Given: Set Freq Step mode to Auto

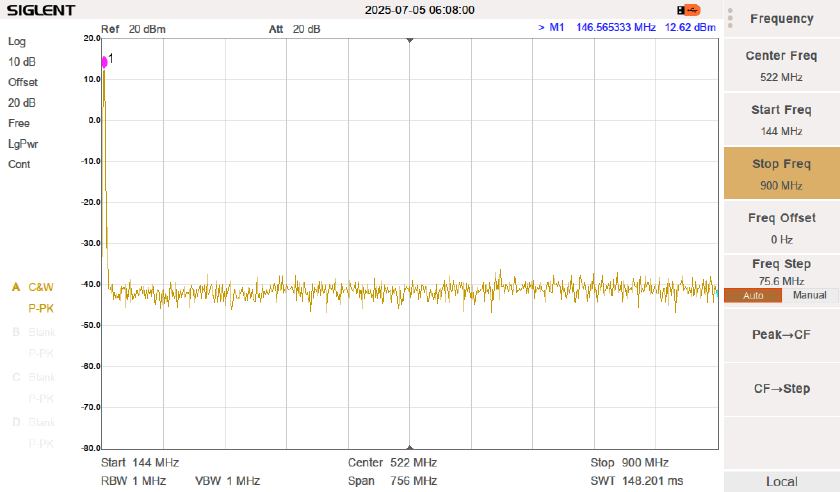Looking at the screenshot, I should tap(753, 296).
